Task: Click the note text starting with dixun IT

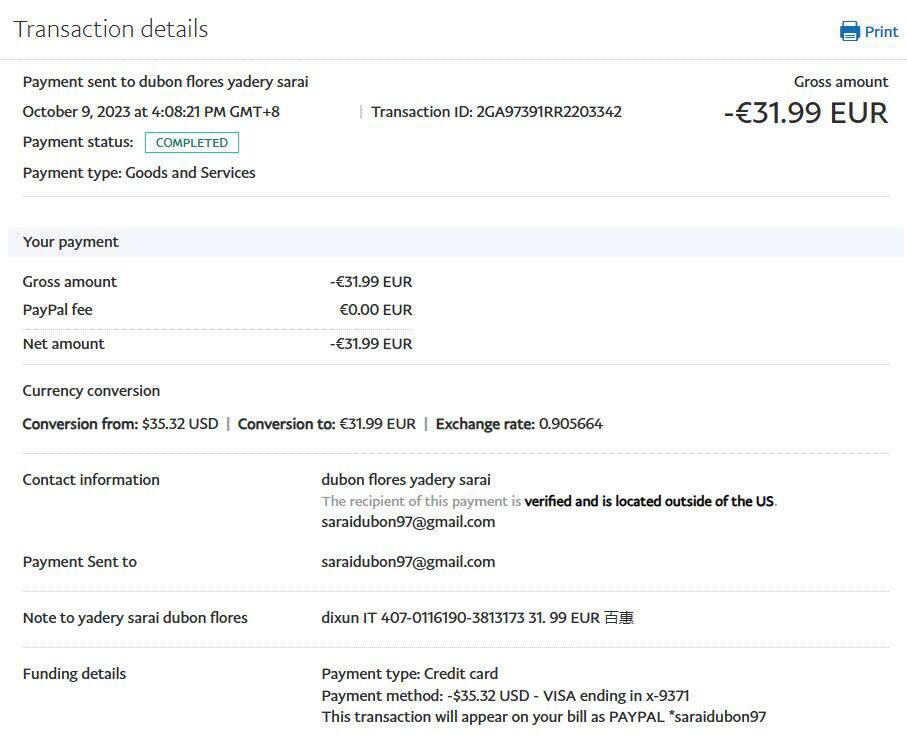Action: [477, 618]
